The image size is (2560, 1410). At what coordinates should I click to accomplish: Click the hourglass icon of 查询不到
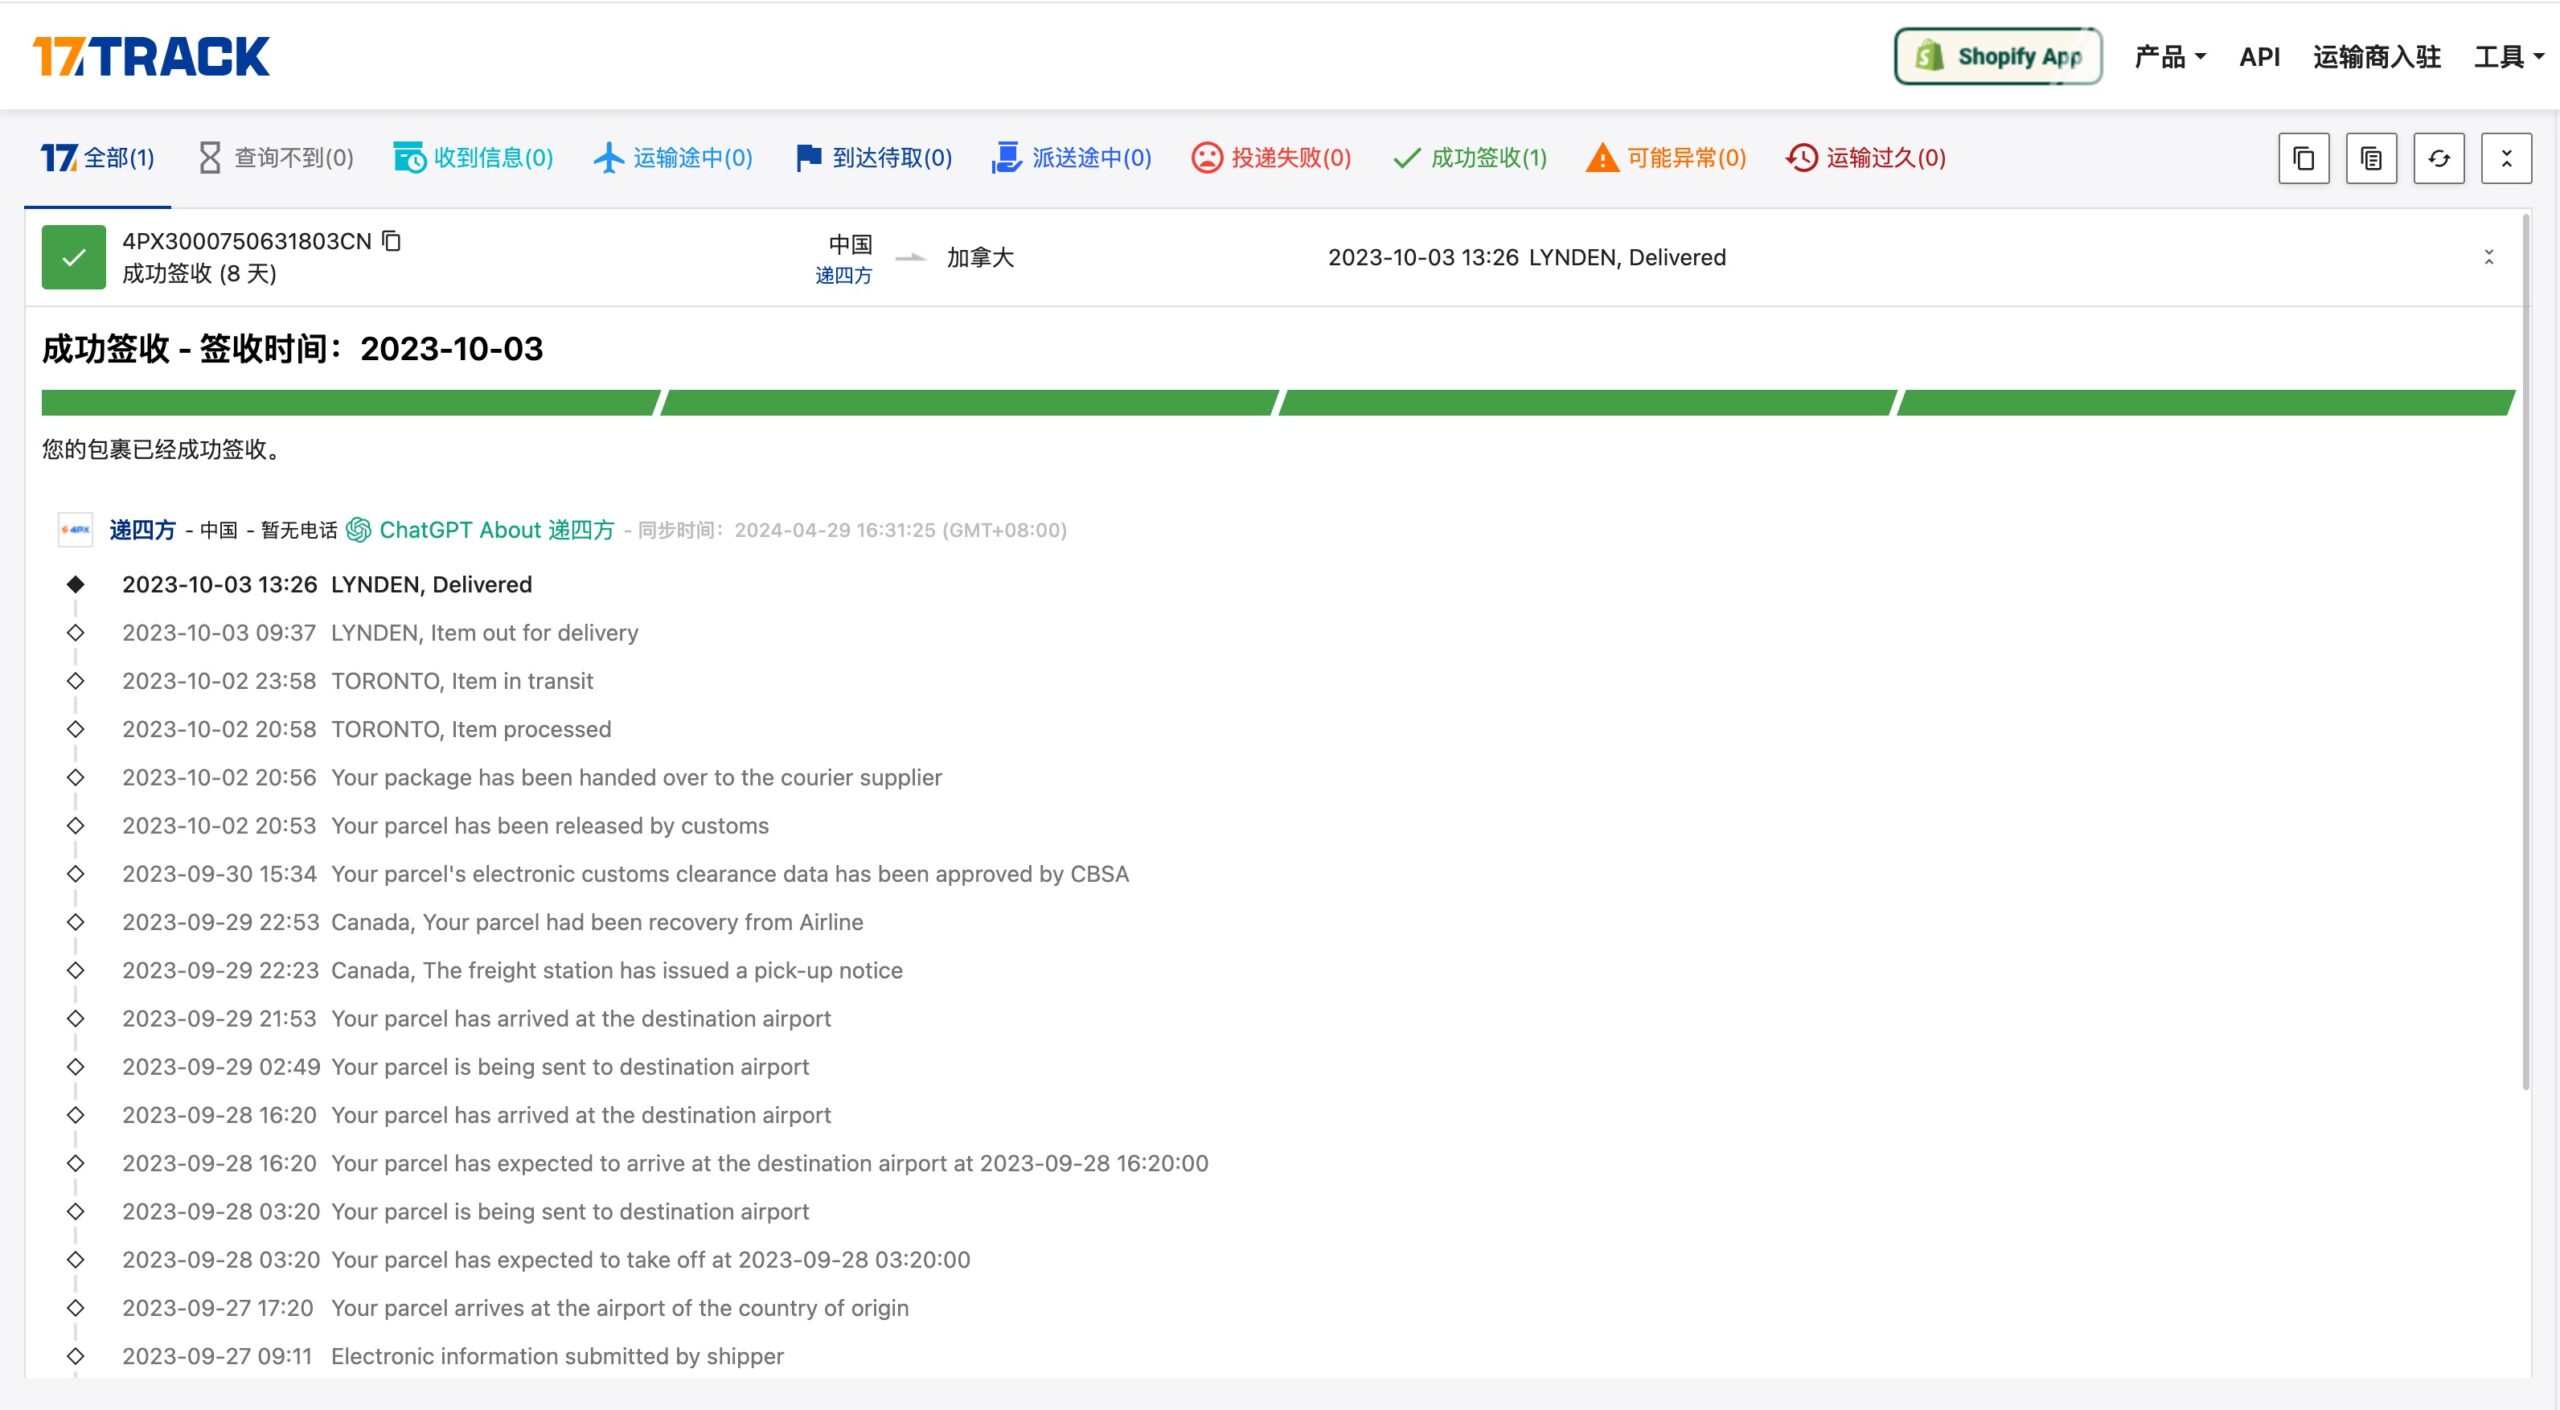point(209,158)
